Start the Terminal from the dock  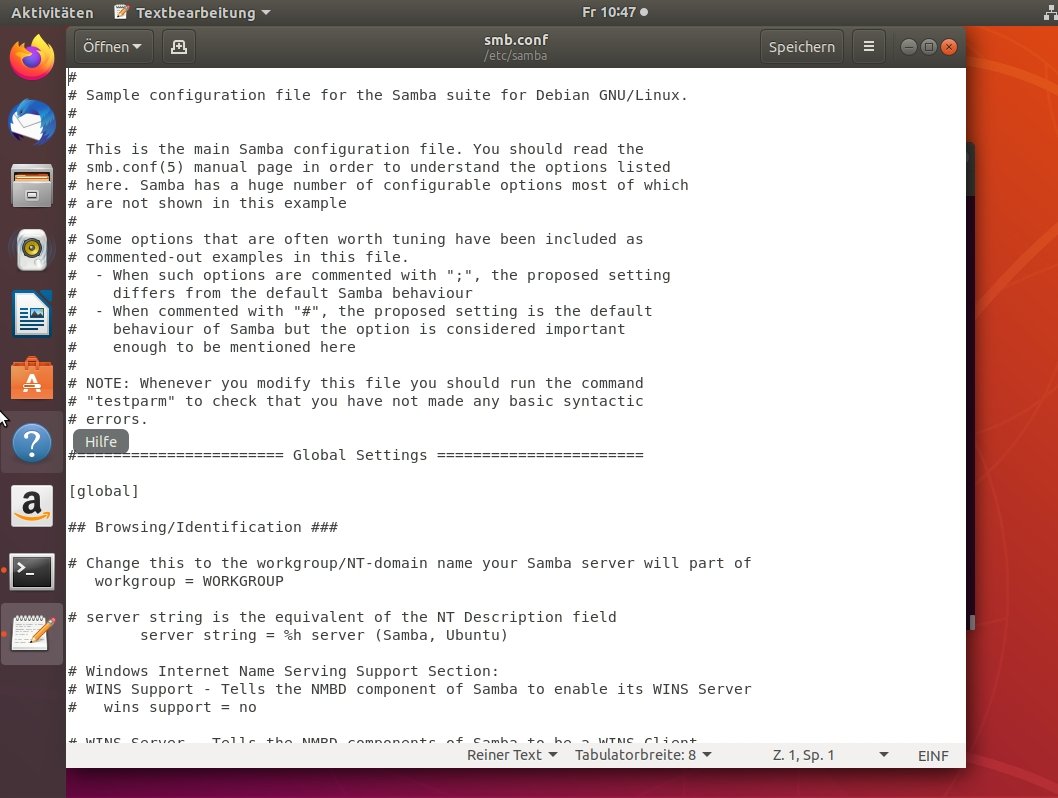click(x=32, y=570)
